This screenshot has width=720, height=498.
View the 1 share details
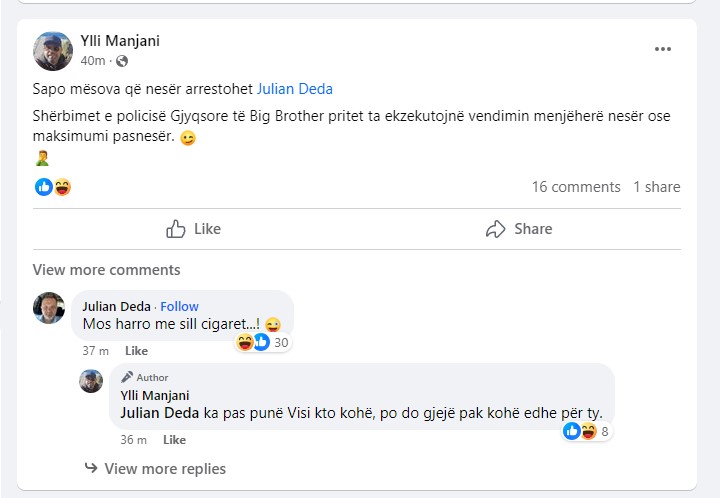[x=656, y=187]
